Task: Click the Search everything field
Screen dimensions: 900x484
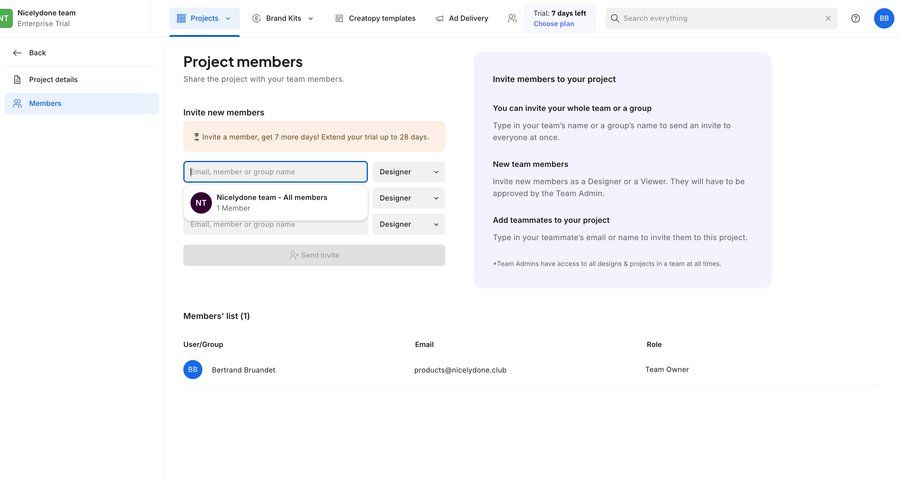Action: (720, 18)
